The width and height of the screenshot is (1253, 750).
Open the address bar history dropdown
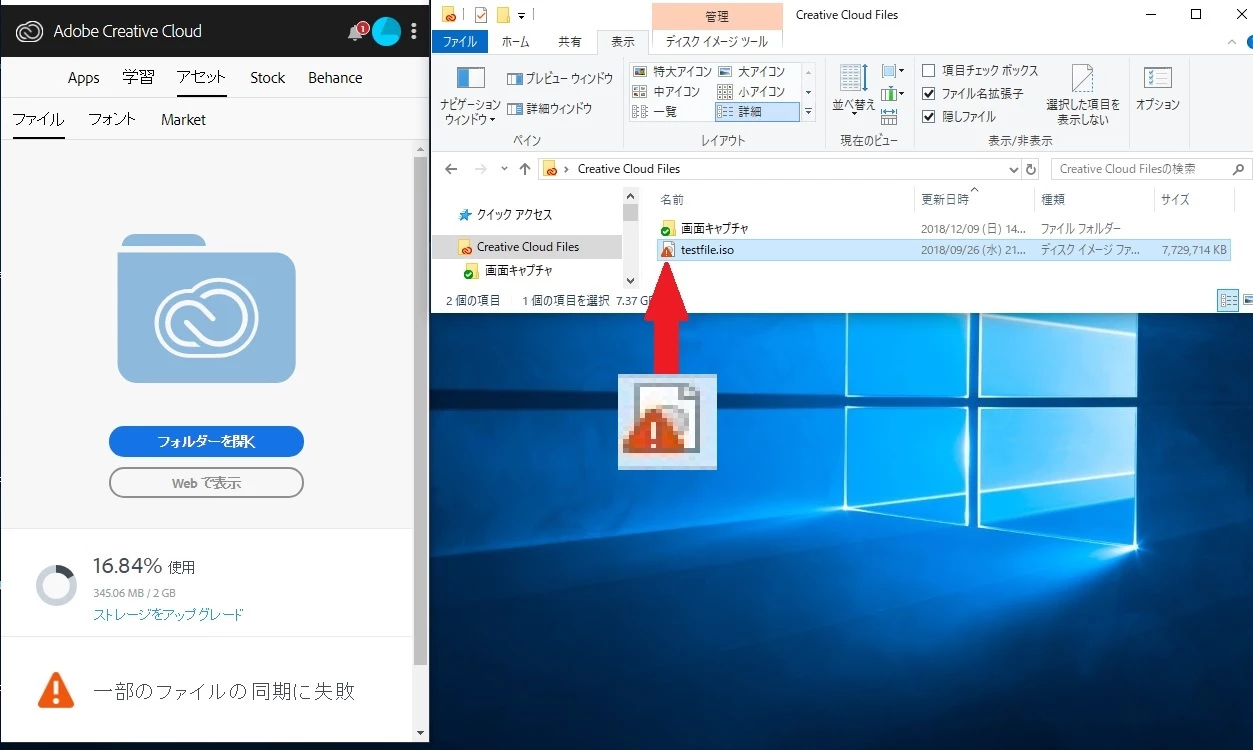tap(1013, 170)
